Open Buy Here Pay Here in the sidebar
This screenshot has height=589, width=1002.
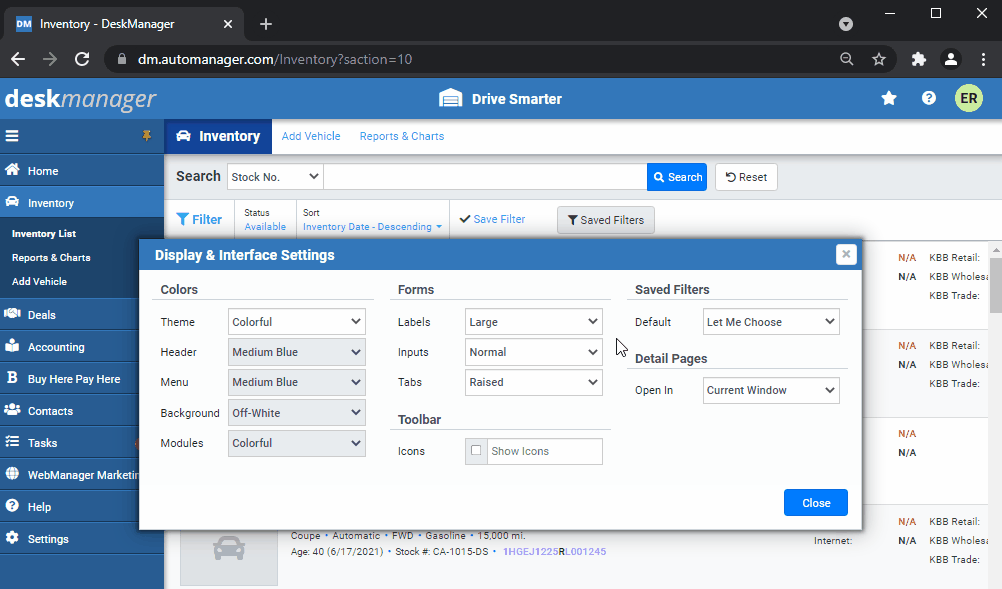70,378
